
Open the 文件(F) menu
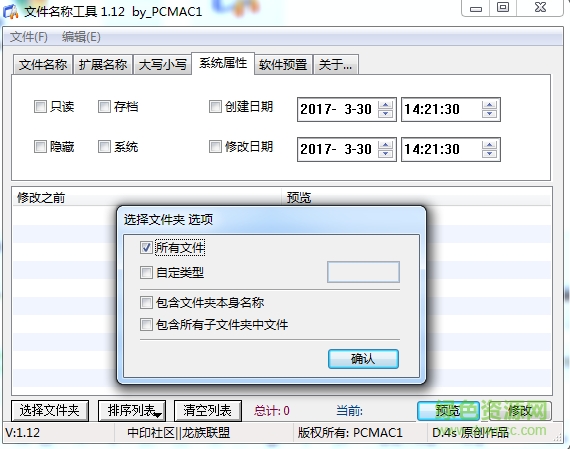click(28, 37)
